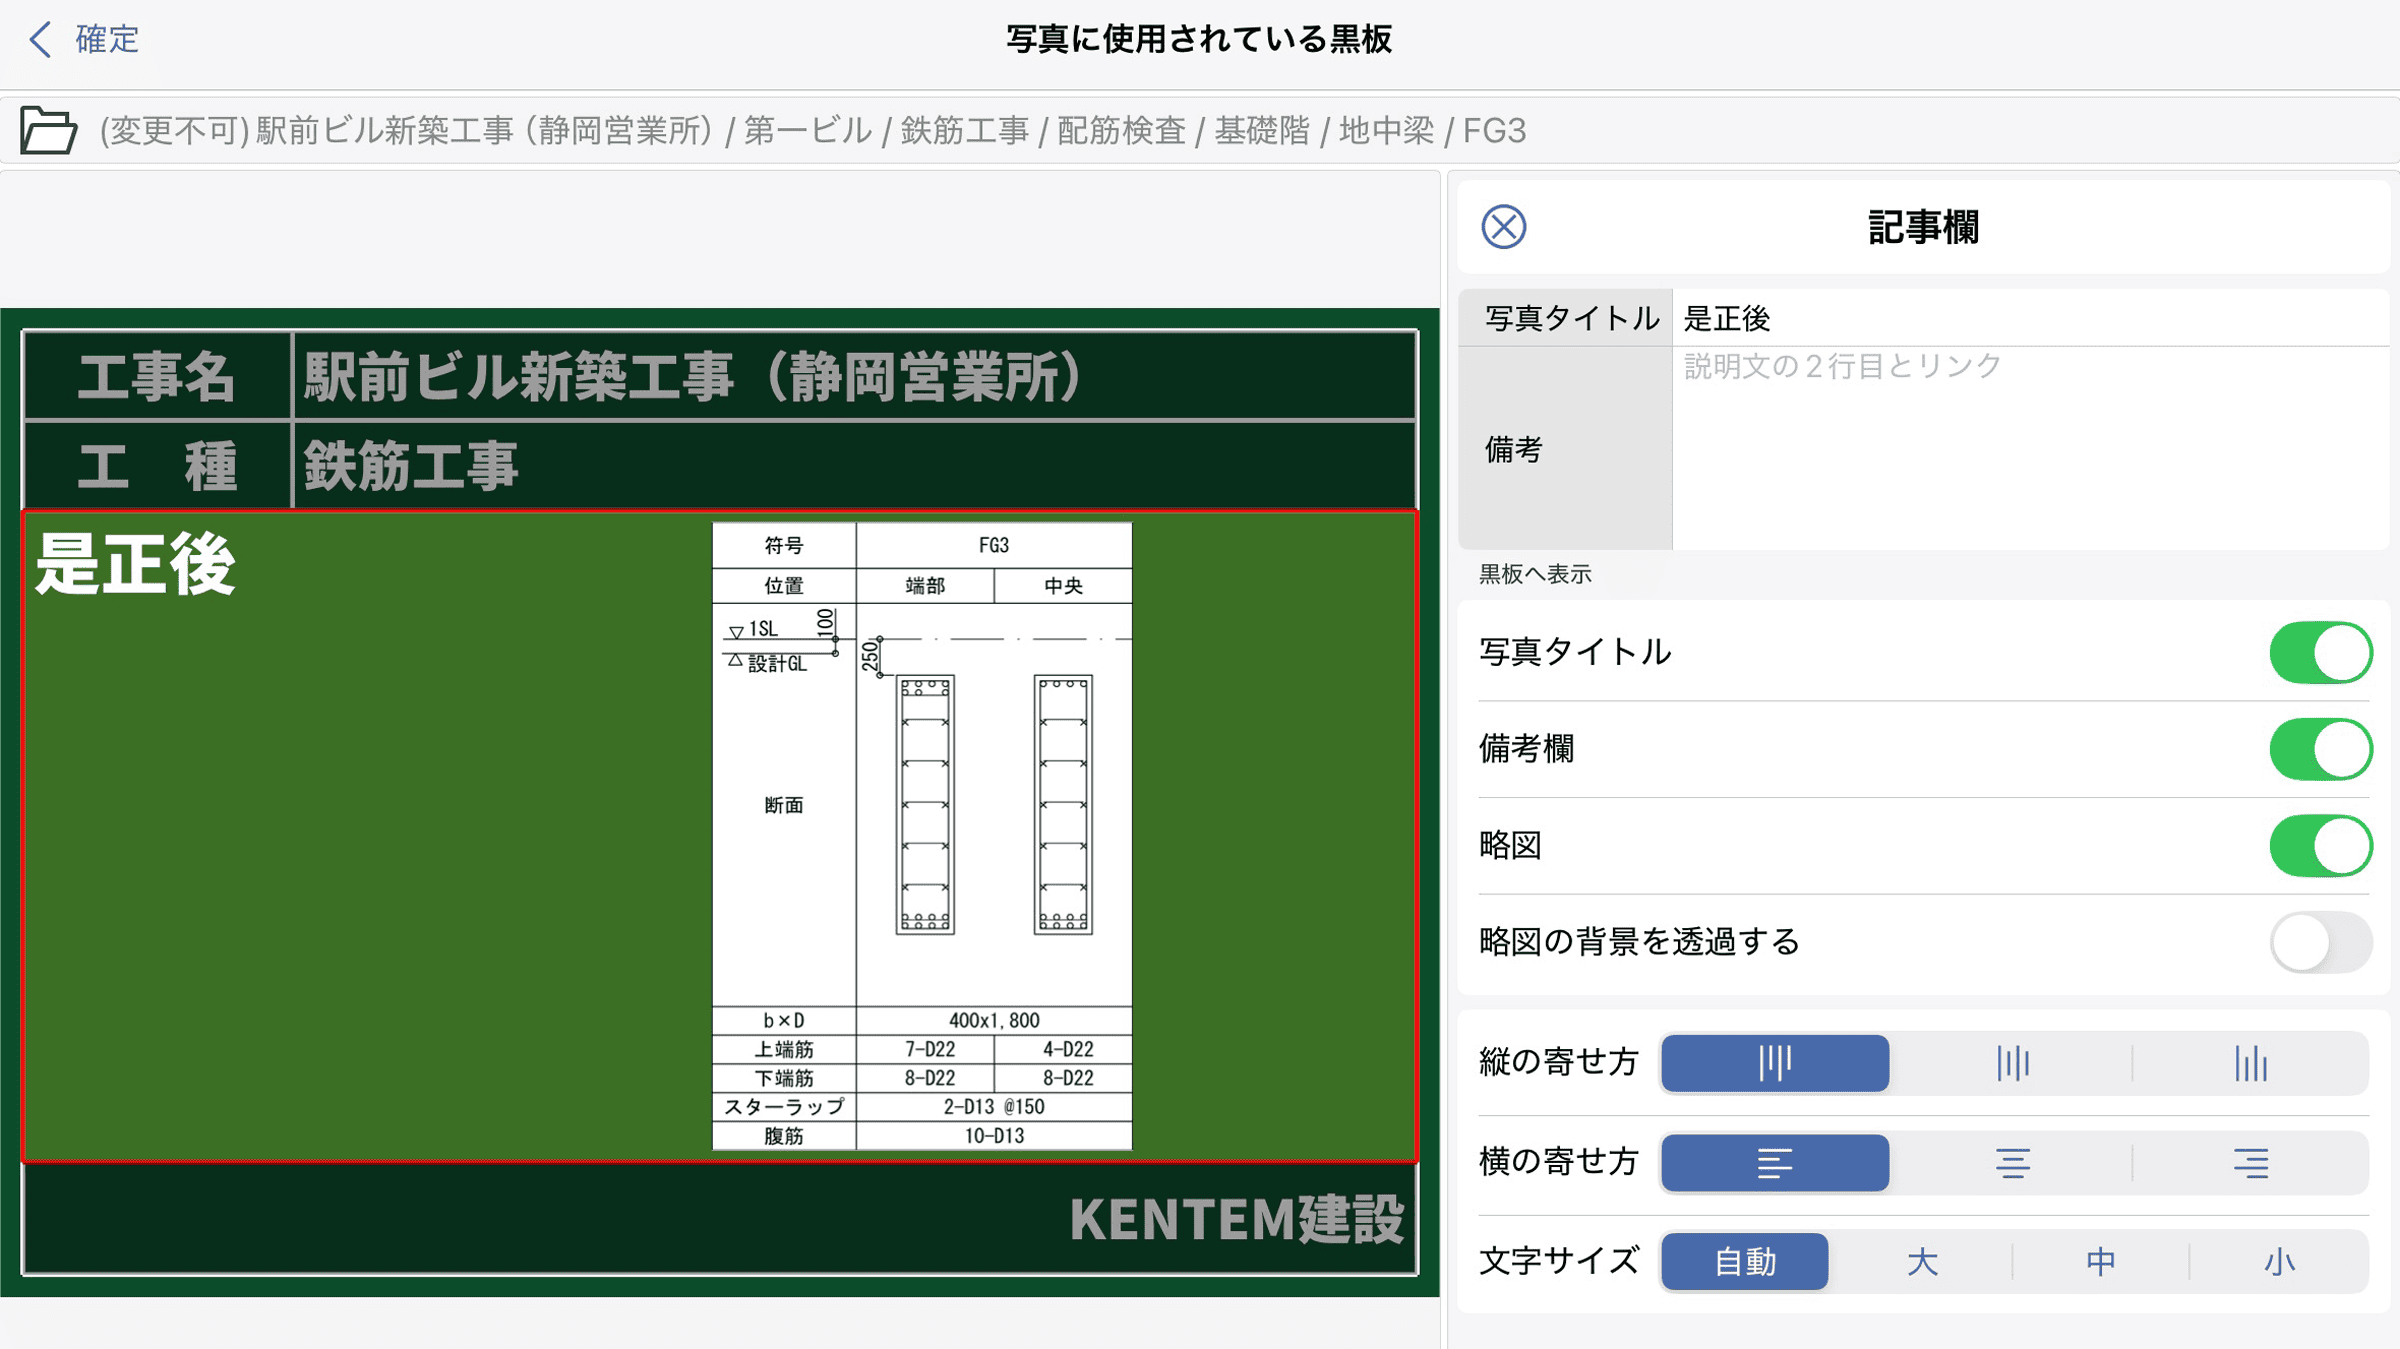Select top vertical alignment icon for 縦の寄せ方
Image resolution: width=2400 pixels, height=1349 pixels.
click(x=1775, y=1063)
